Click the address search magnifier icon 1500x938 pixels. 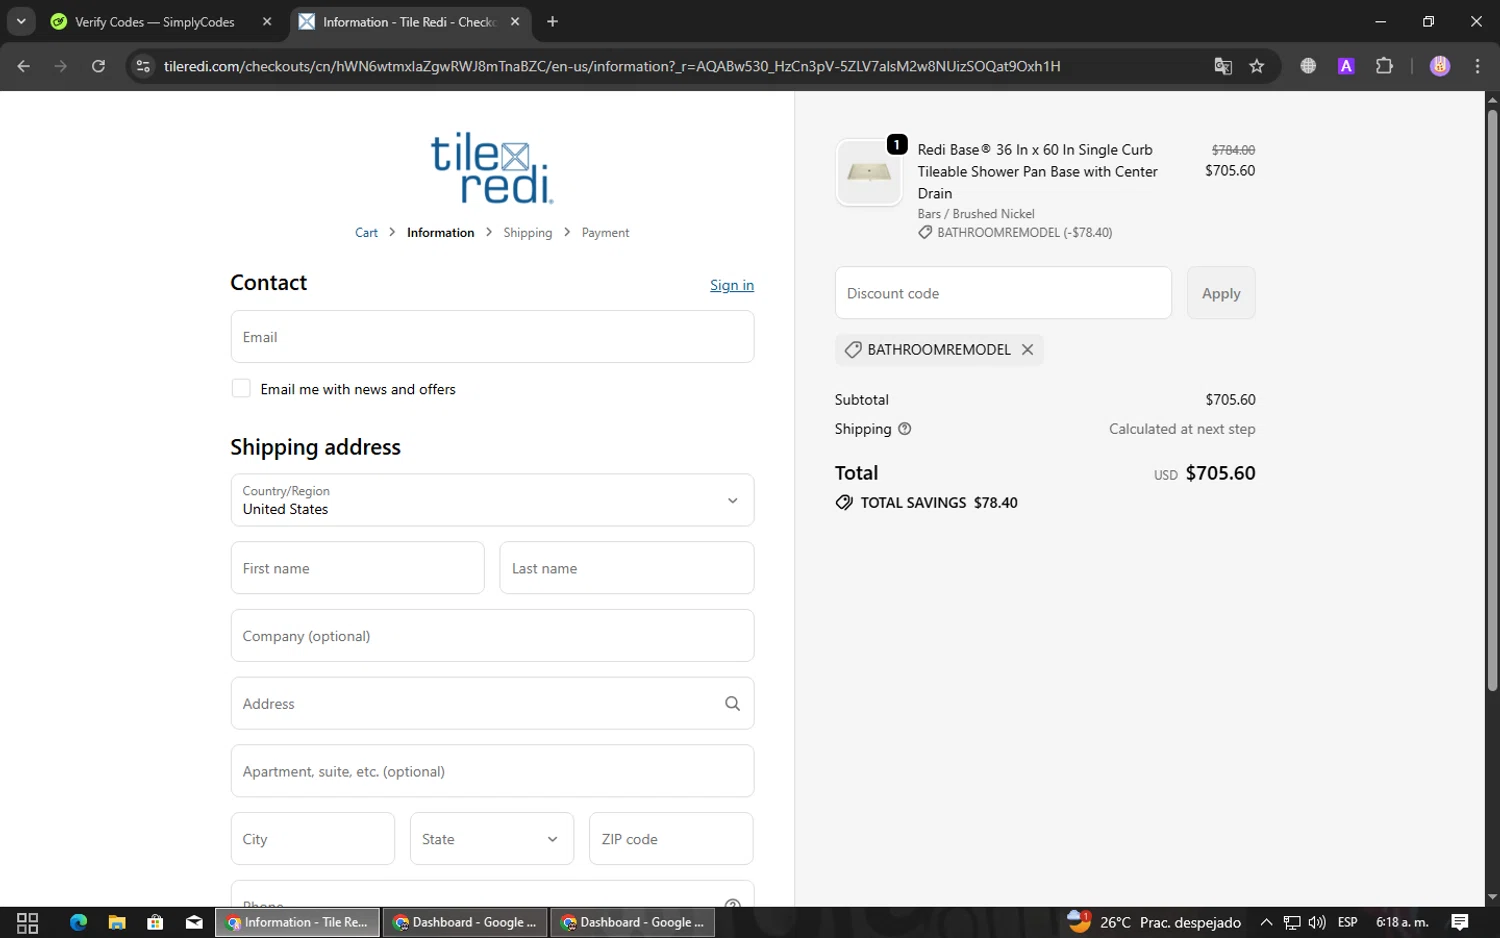732,704
